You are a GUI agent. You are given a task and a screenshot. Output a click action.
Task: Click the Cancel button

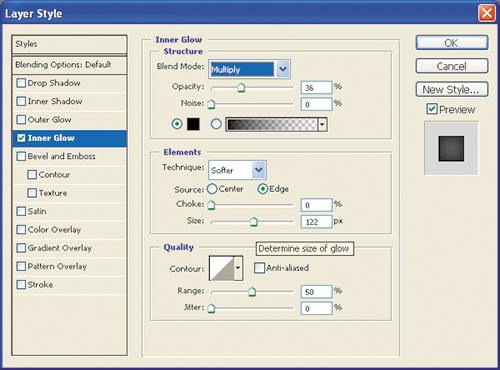[452, 66]
